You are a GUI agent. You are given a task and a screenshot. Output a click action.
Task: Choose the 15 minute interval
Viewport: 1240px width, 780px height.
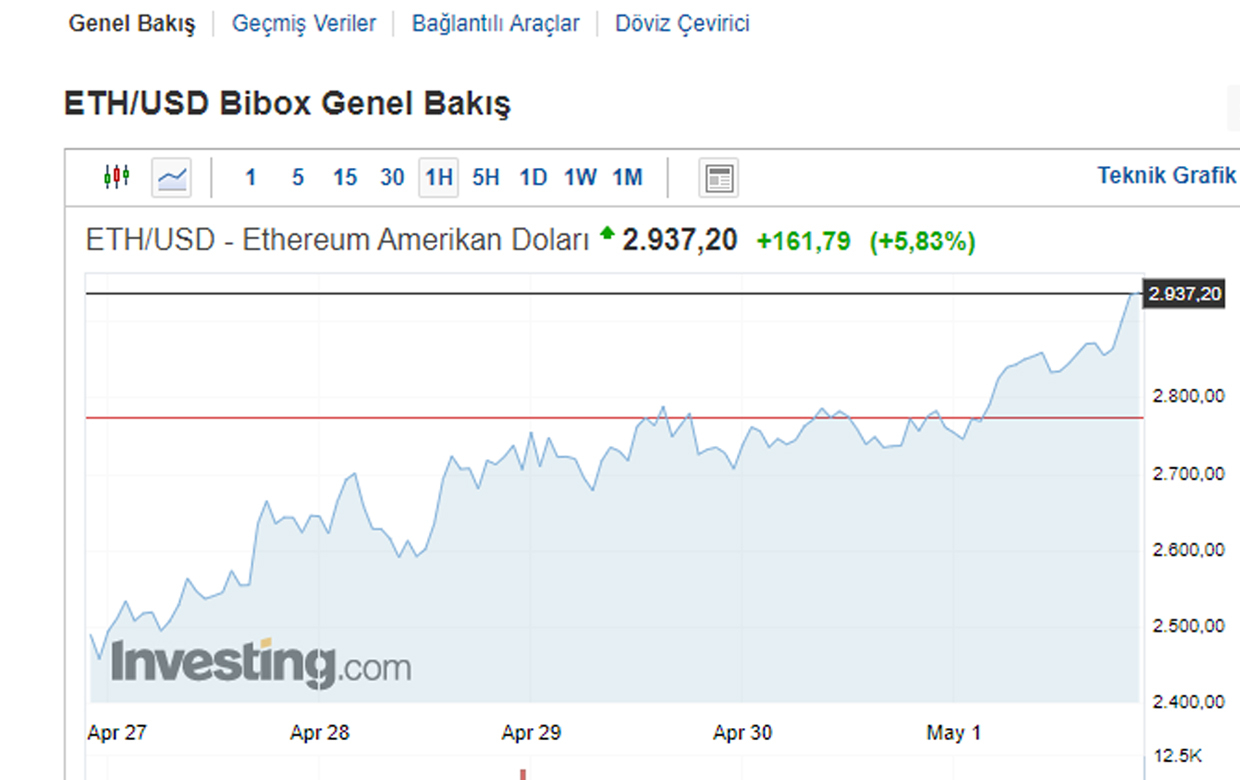(345, 178)
